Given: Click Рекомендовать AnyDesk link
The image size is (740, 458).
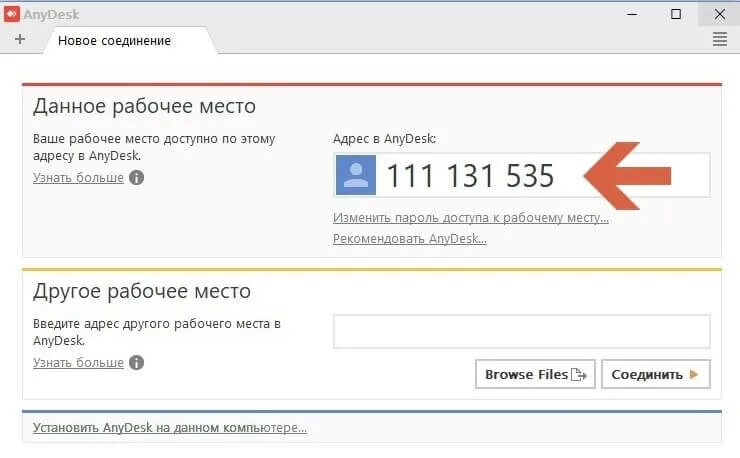Looking at the screenshot, I should (410, 239).
